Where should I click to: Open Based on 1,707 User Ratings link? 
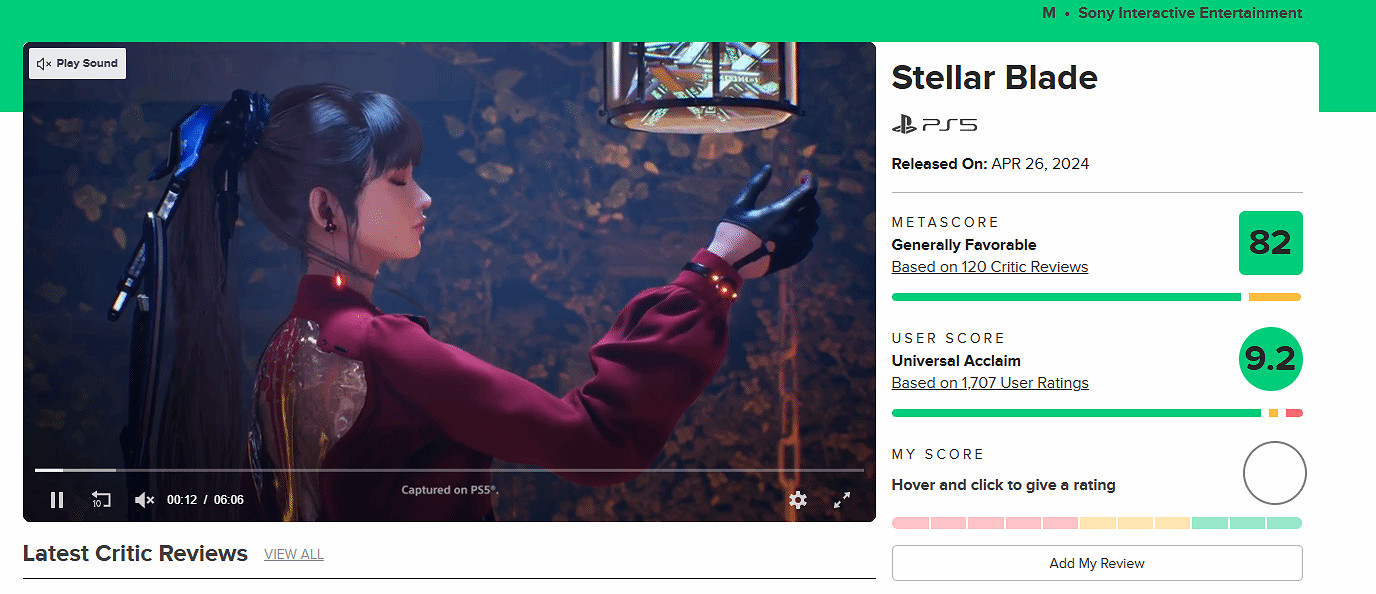tap(989, 383)
